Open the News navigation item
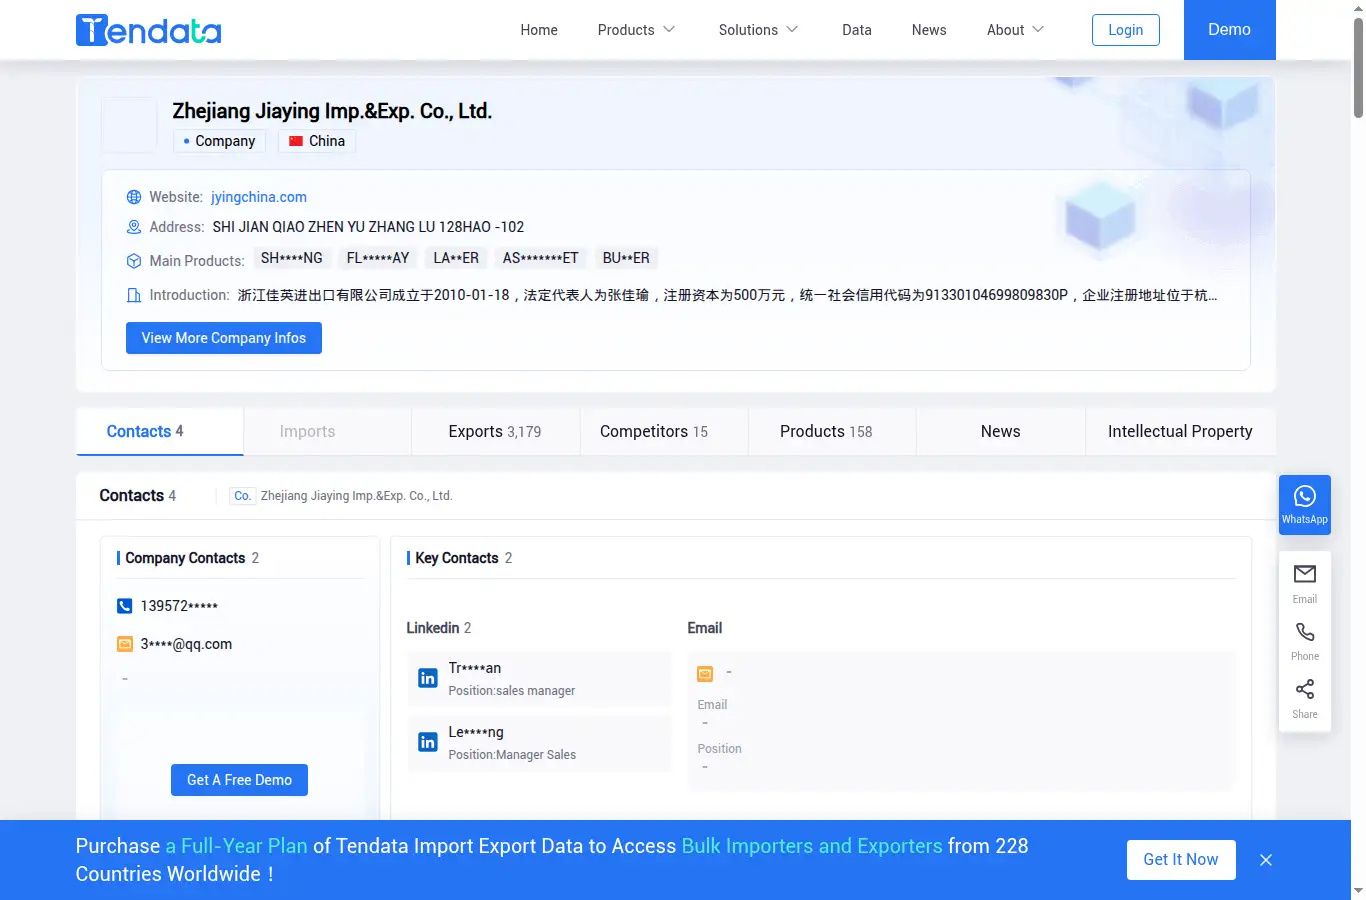Image resolution: width=1366 pixels, height=900 pixels. (929, 30)
